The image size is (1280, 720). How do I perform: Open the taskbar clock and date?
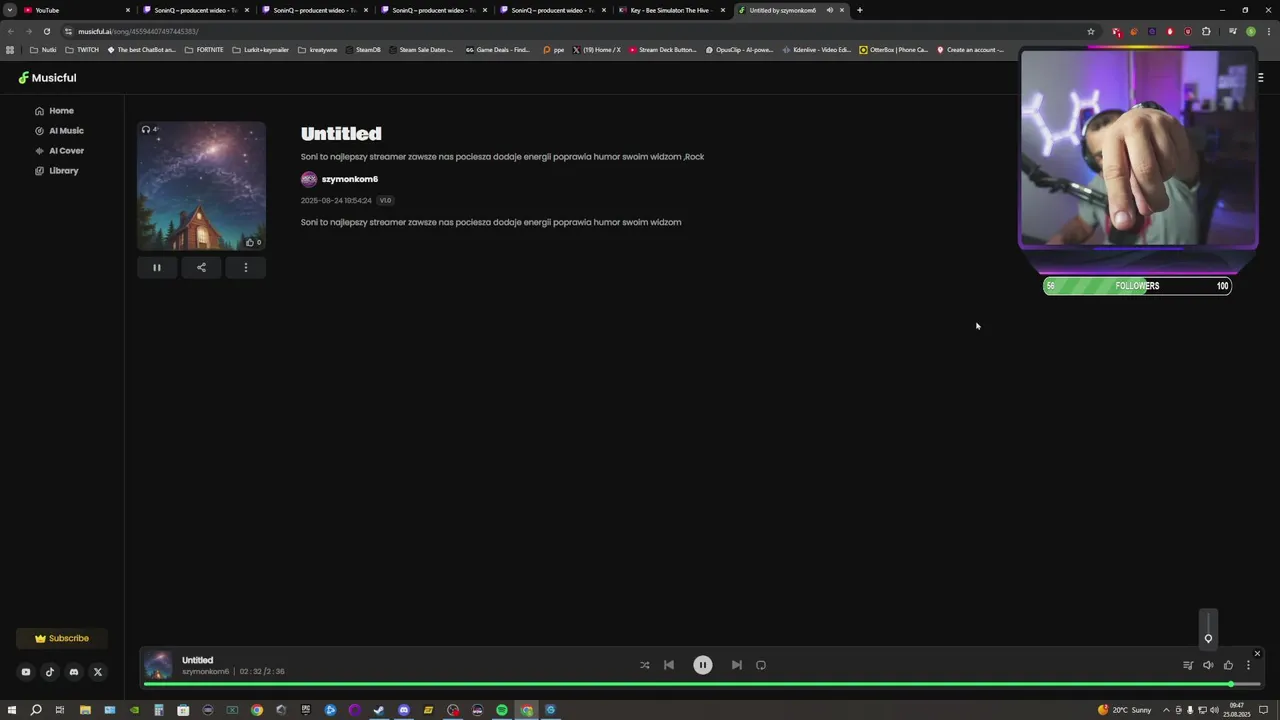pos(1236,710)
